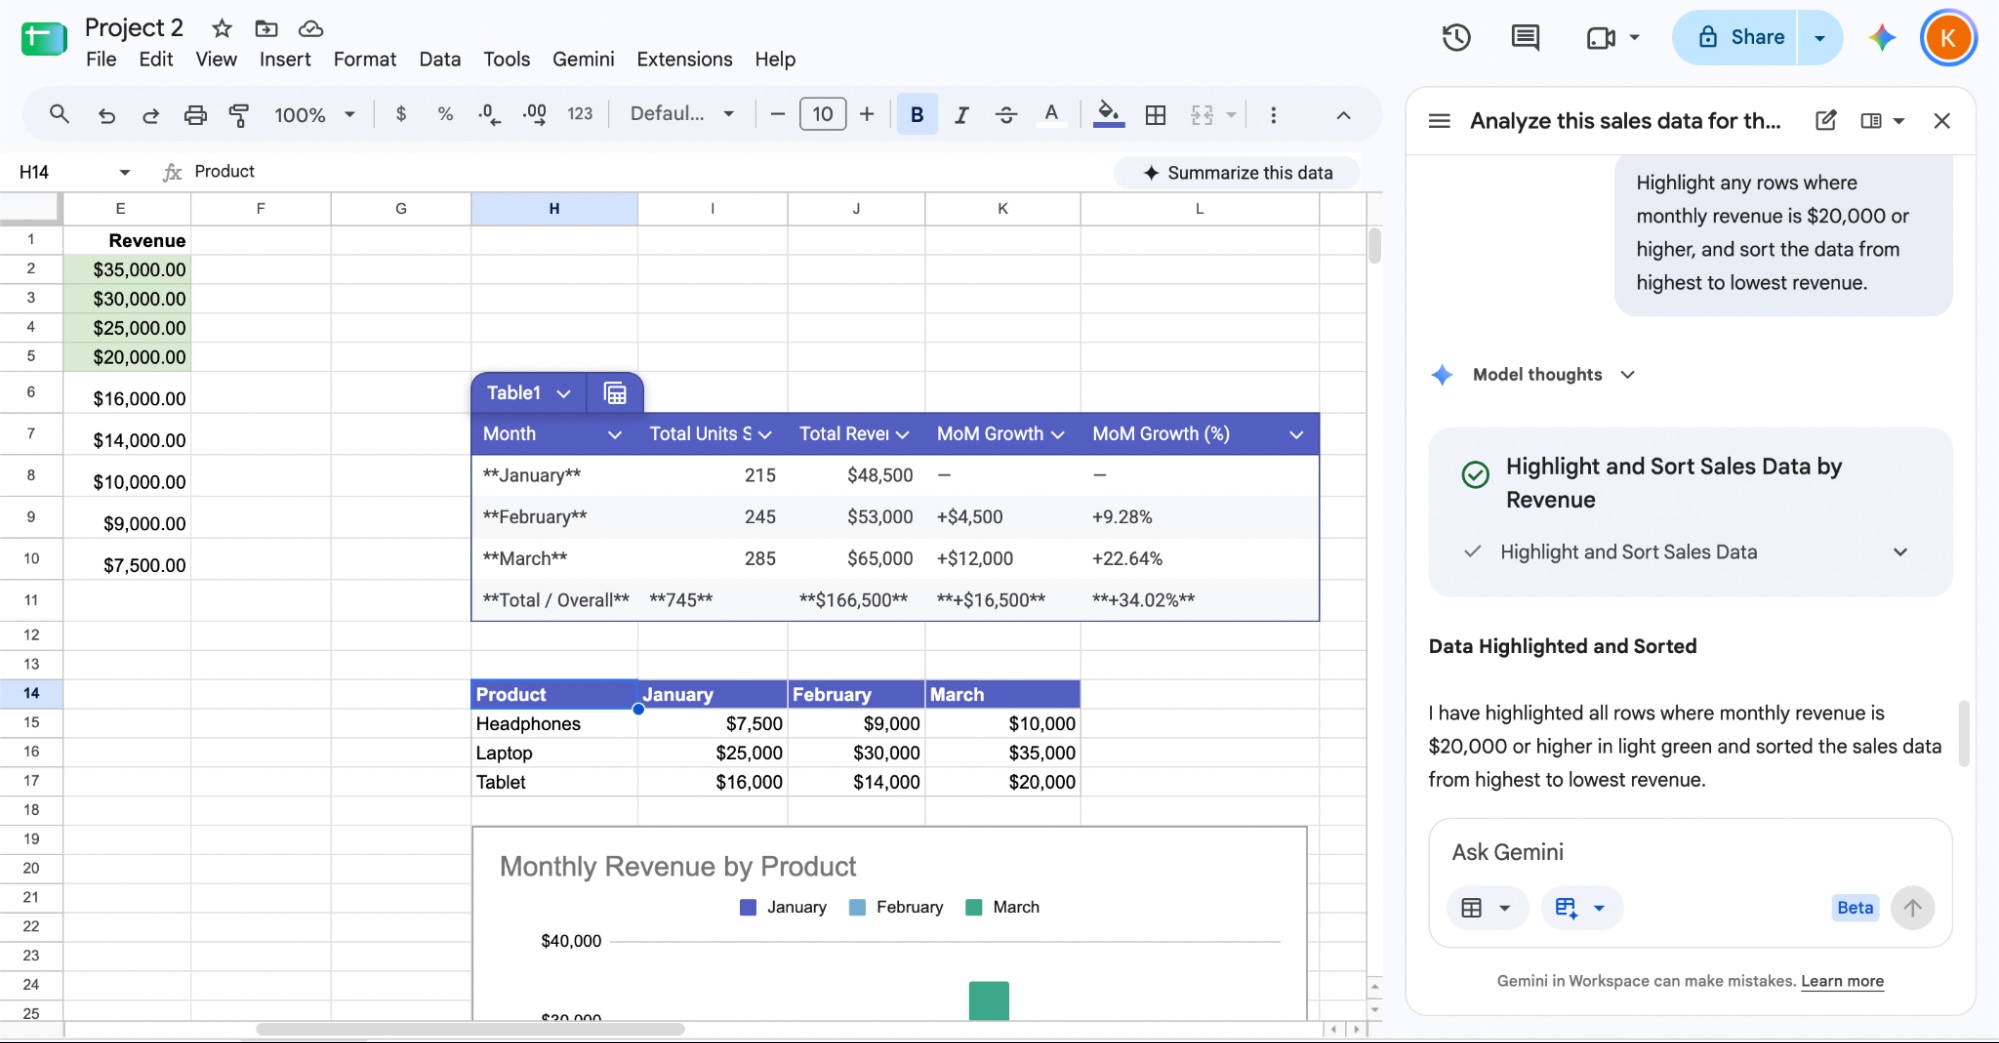Image resolution: width=1999 pixels, height=1043 pixels.
Task: Open the borders tool
Action: (1155, 114)
